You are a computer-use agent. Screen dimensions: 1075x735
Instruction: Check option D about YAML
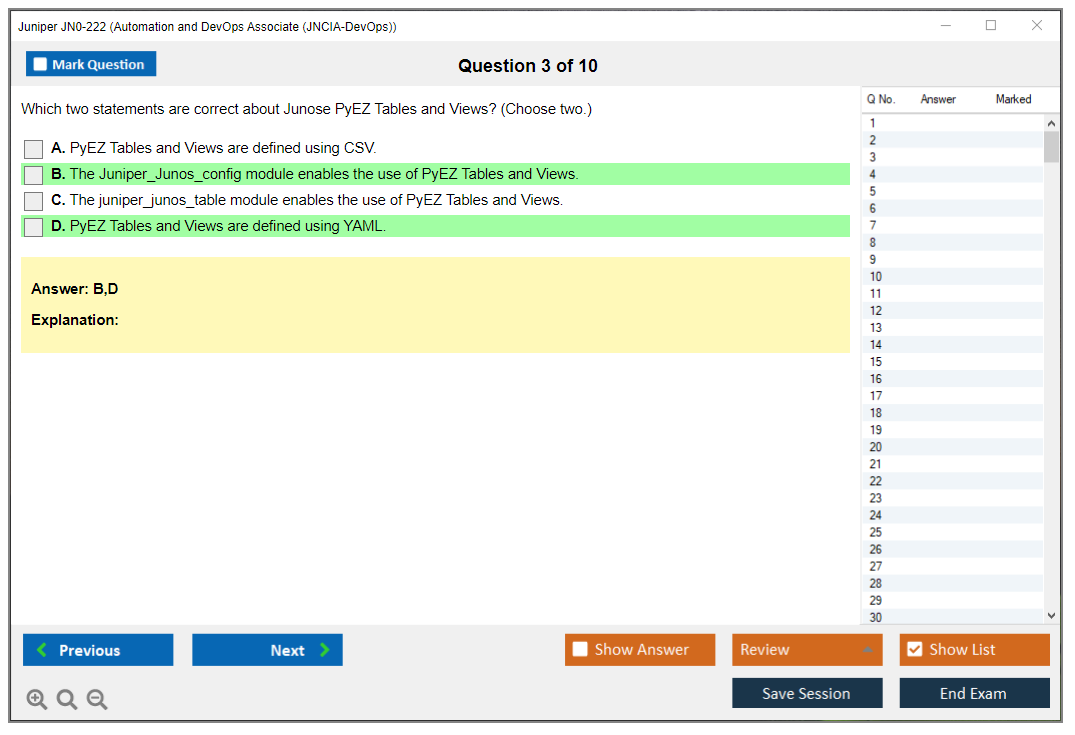34,227
